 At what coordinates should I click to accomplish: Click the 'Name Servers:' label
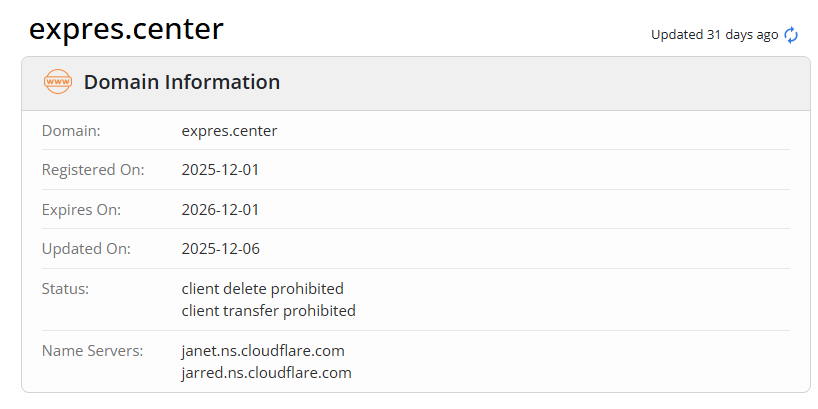[x=93, y=351]
